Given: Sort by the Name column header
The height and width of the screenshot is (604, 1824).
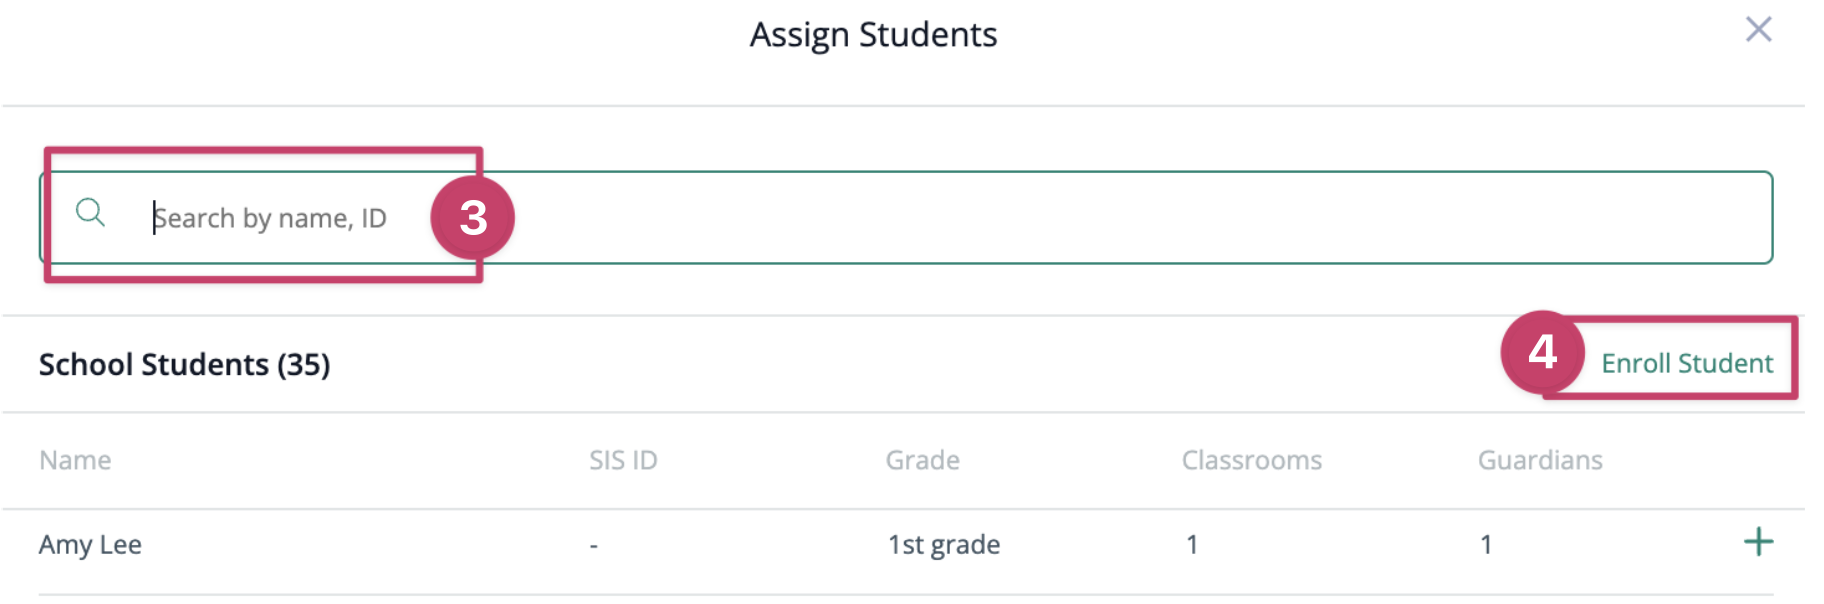Looking at the screenshot, I should point(75,460).
